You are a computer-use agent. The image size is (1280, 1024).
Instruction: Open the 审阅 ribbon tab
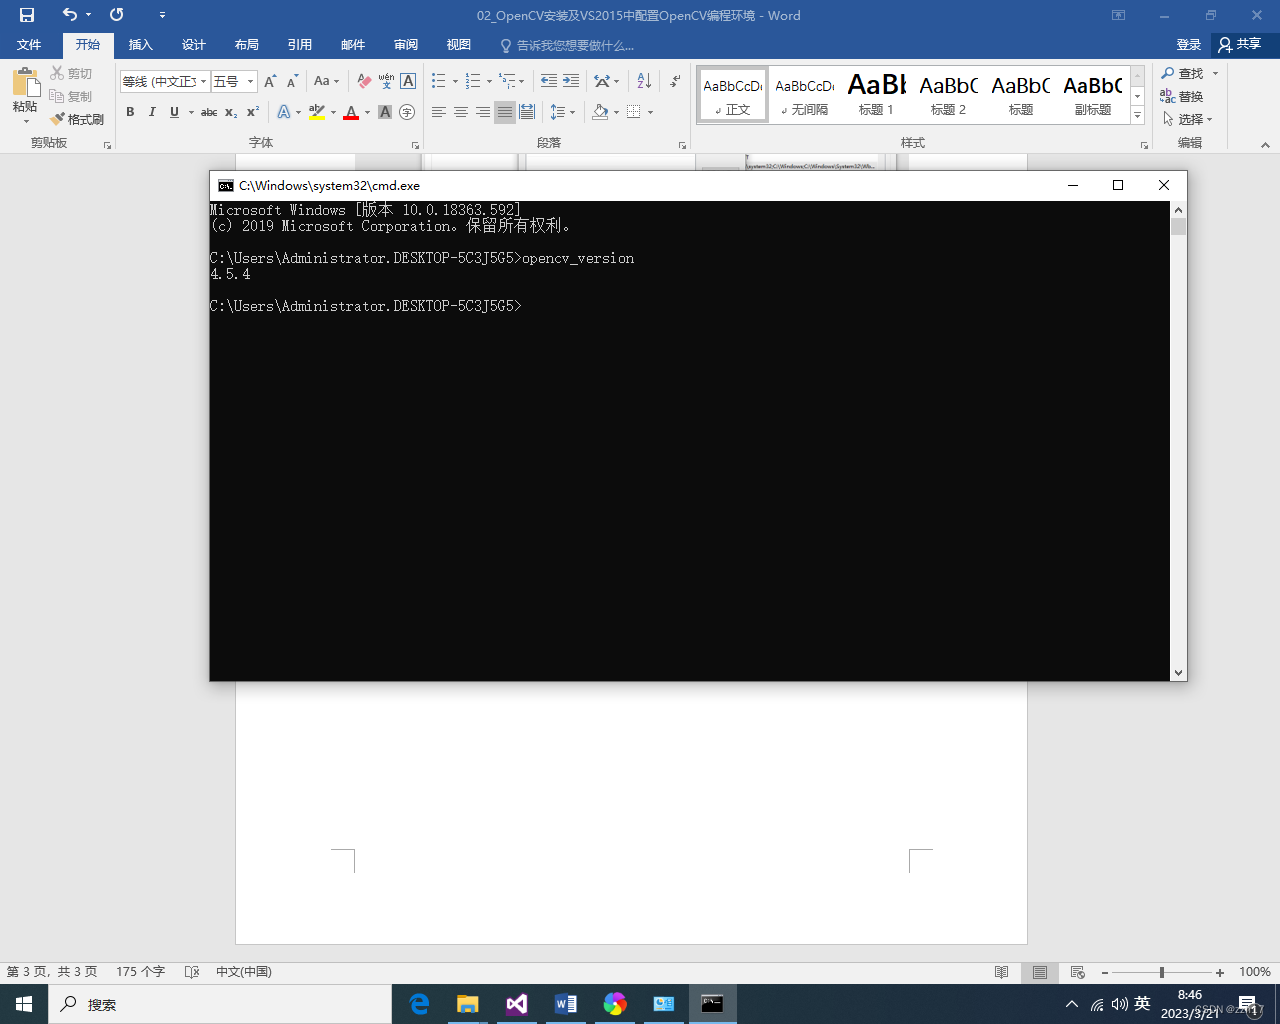pos(405,45)
